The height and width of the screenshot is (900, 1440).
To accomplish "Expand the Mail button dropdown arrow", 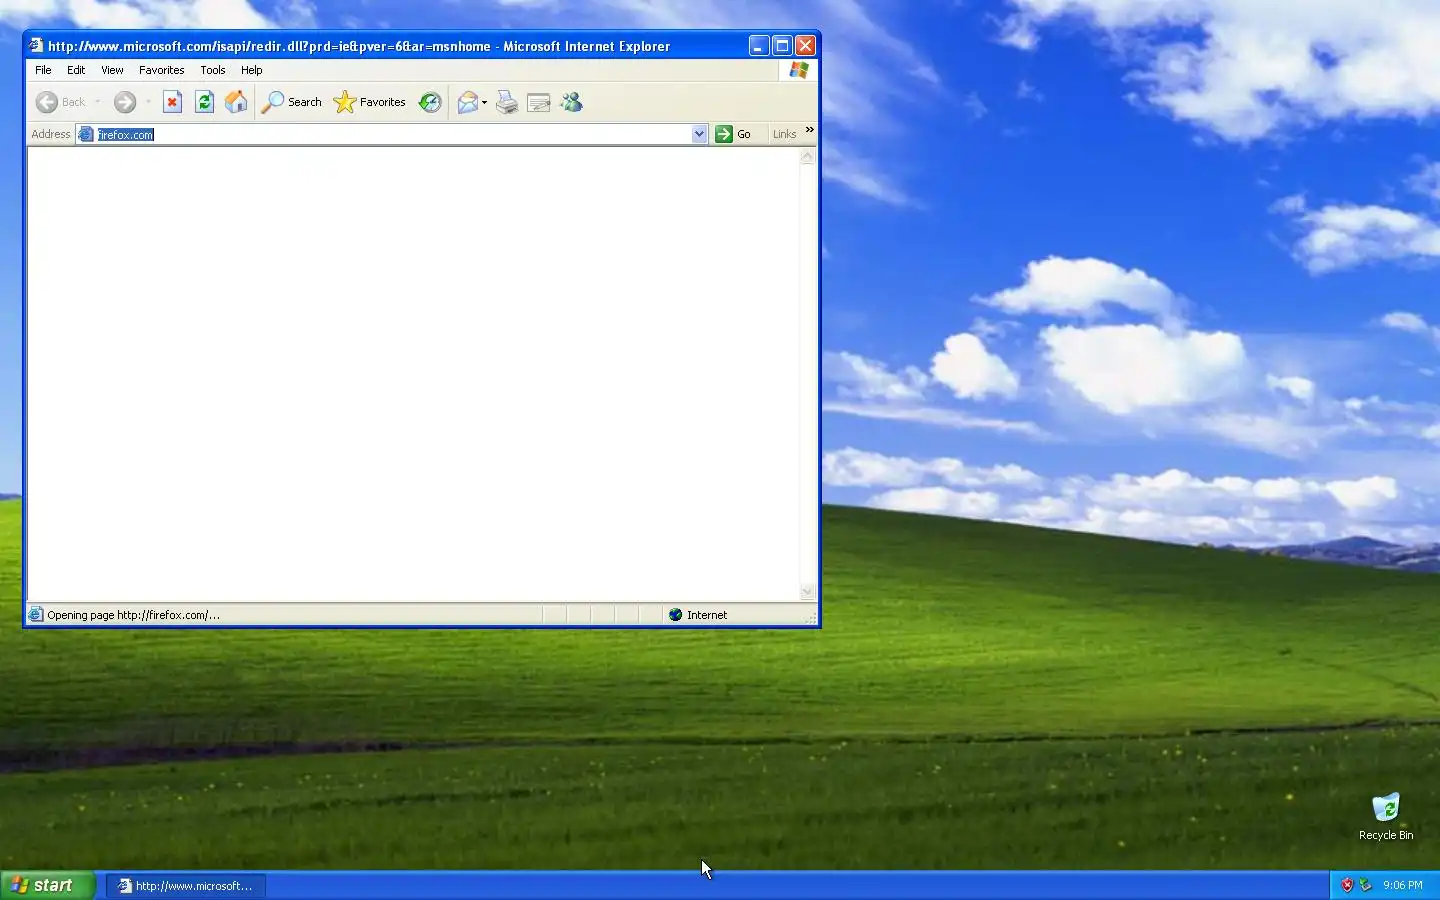I will point(484,102).
